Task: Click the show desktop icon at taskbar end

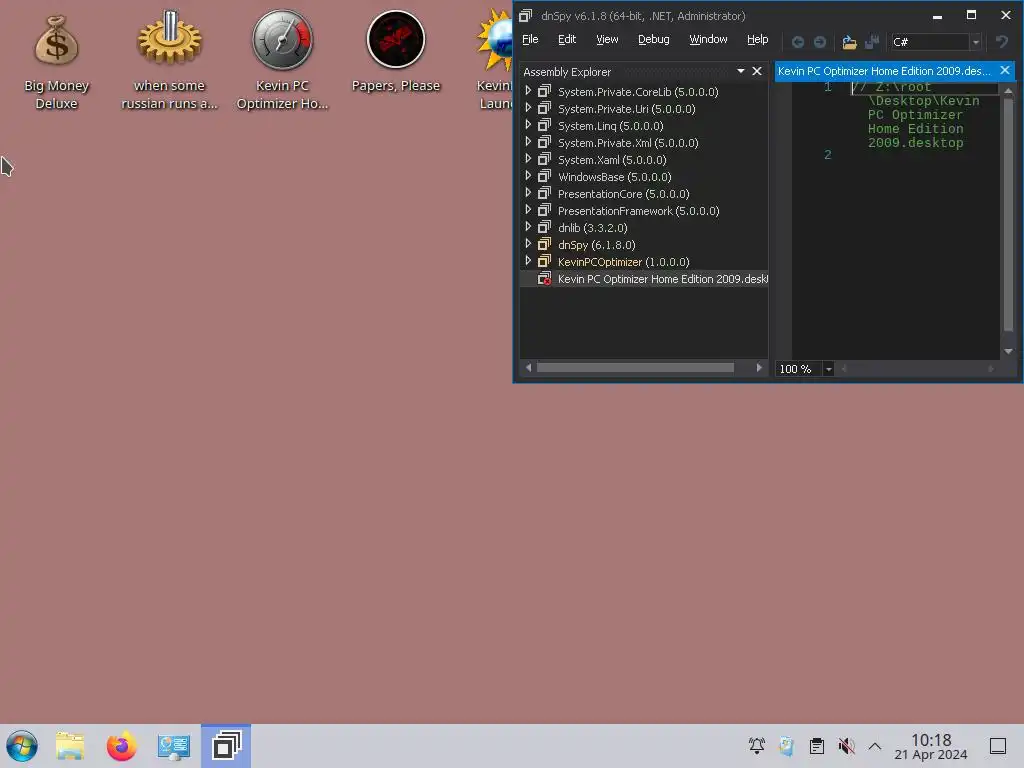Action: (x=998, y=746)
